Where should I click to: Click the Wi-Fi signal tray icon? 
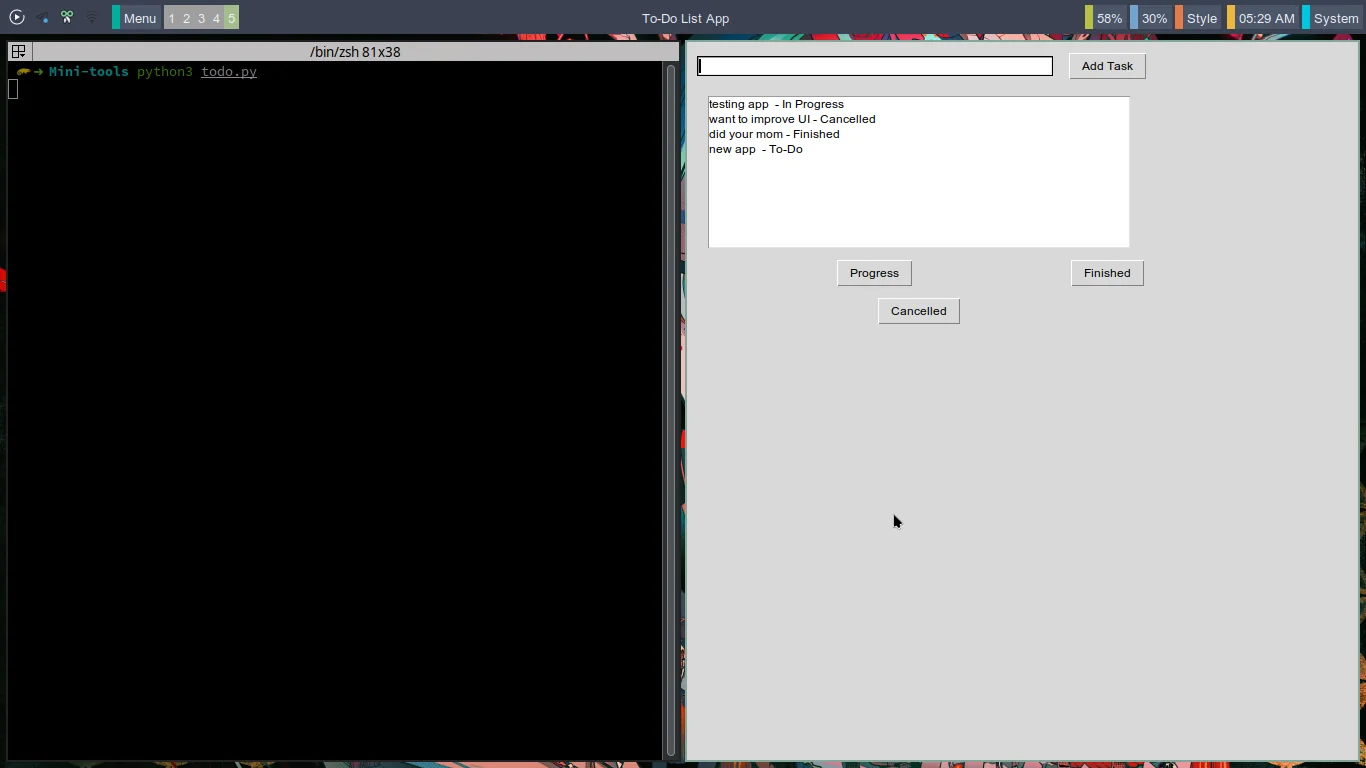pyautogui.click(x=91, y=17)
